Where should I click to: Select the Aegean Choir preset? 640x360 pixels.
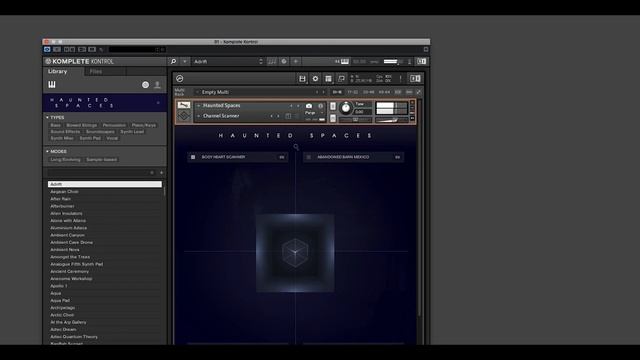(x=104, y=192)
